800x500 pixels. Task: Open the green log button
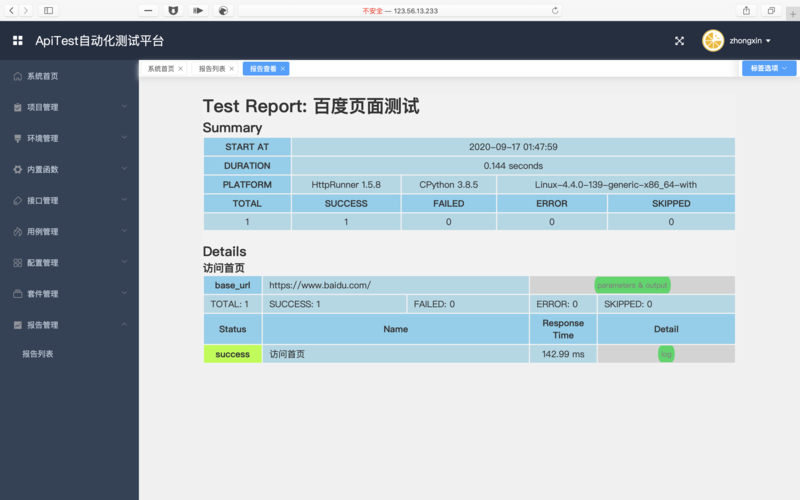click(x=666, y=354)
